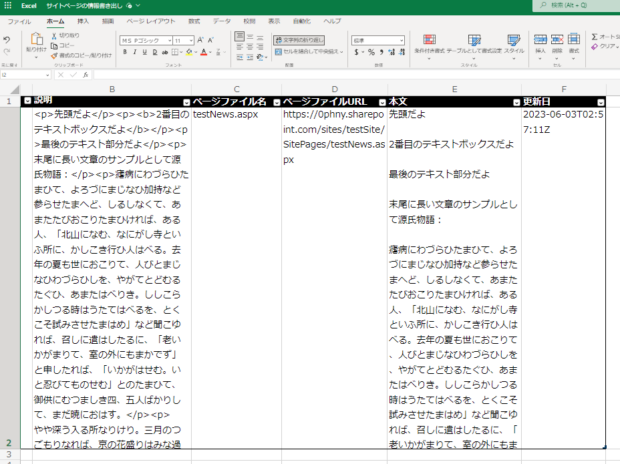Screen dimensions: 620x464
Task: Toggle Wrap Text (文字列の折り返し) button
Action: click(299, 40)
